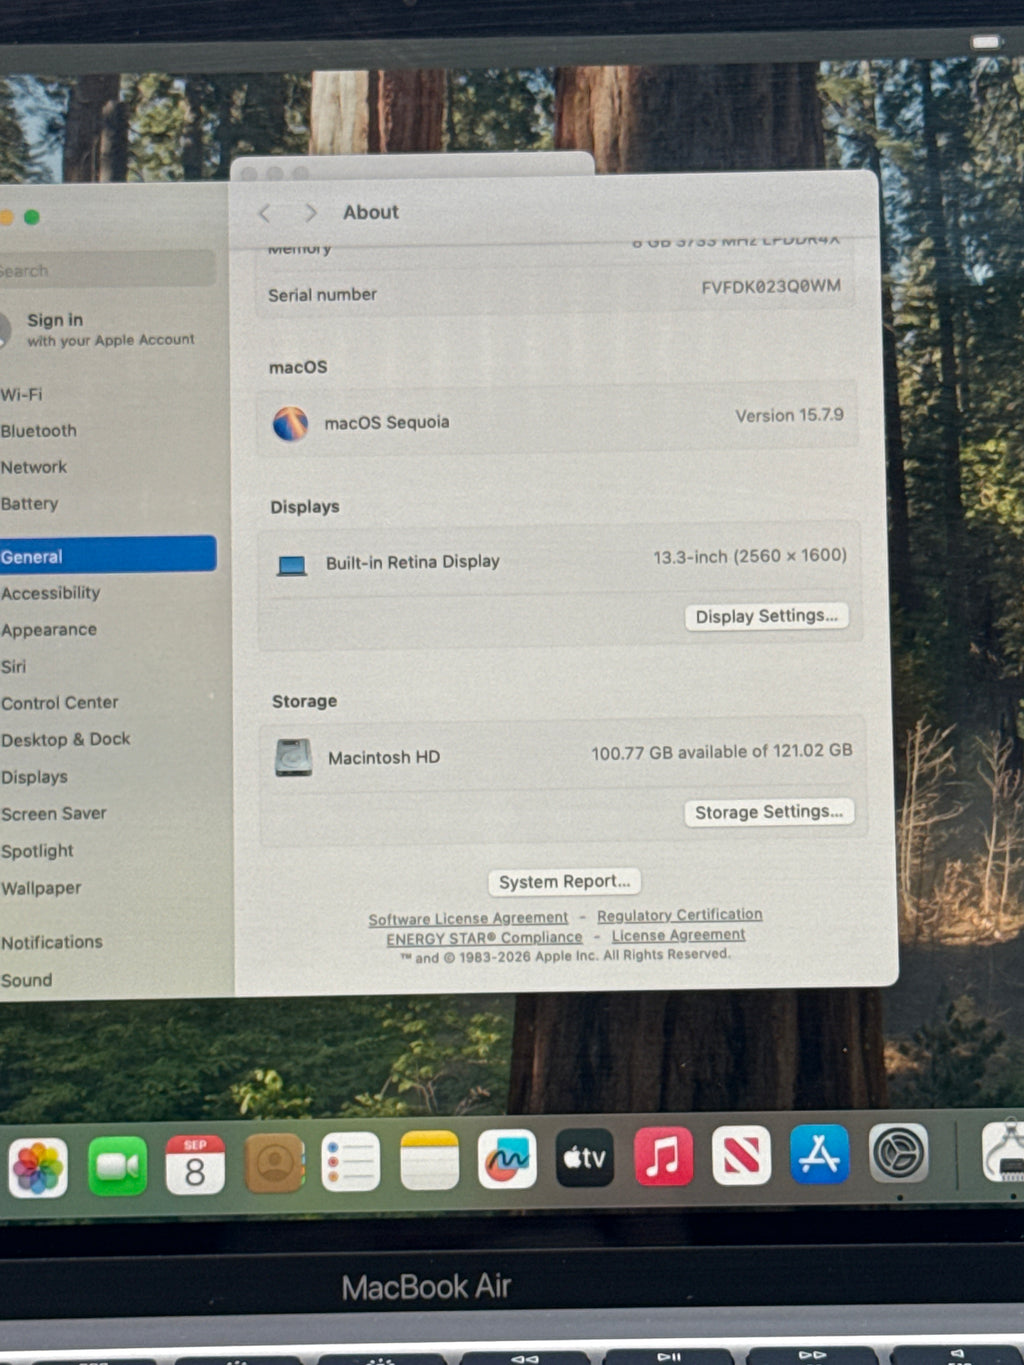Click System Settings icon in Dock

point(898,1153)
